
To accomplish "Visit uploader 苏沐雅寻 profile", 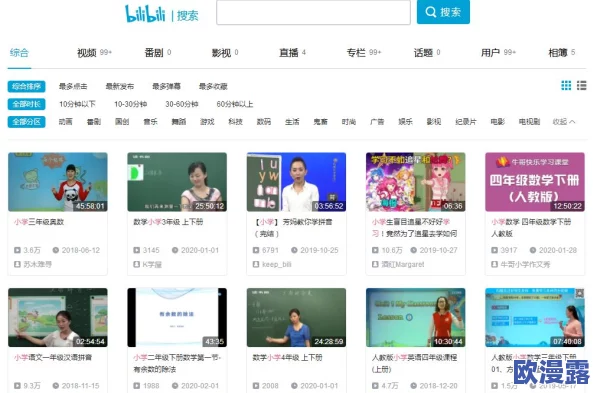I will (x=37, y=264).
